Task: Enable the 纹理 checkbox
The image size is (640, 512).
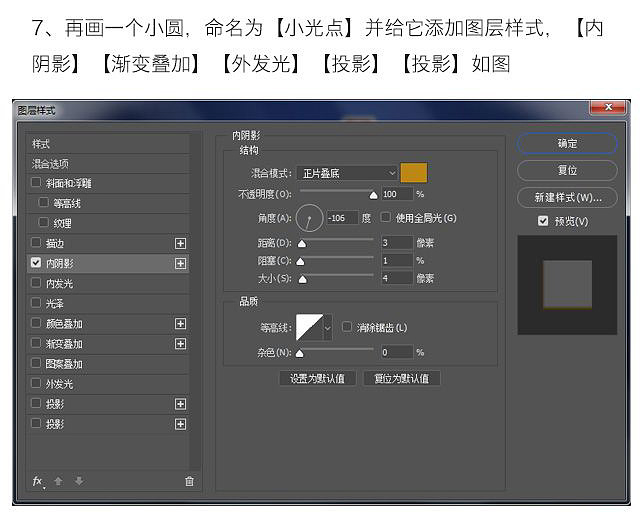Action: (x=43, y=223)
